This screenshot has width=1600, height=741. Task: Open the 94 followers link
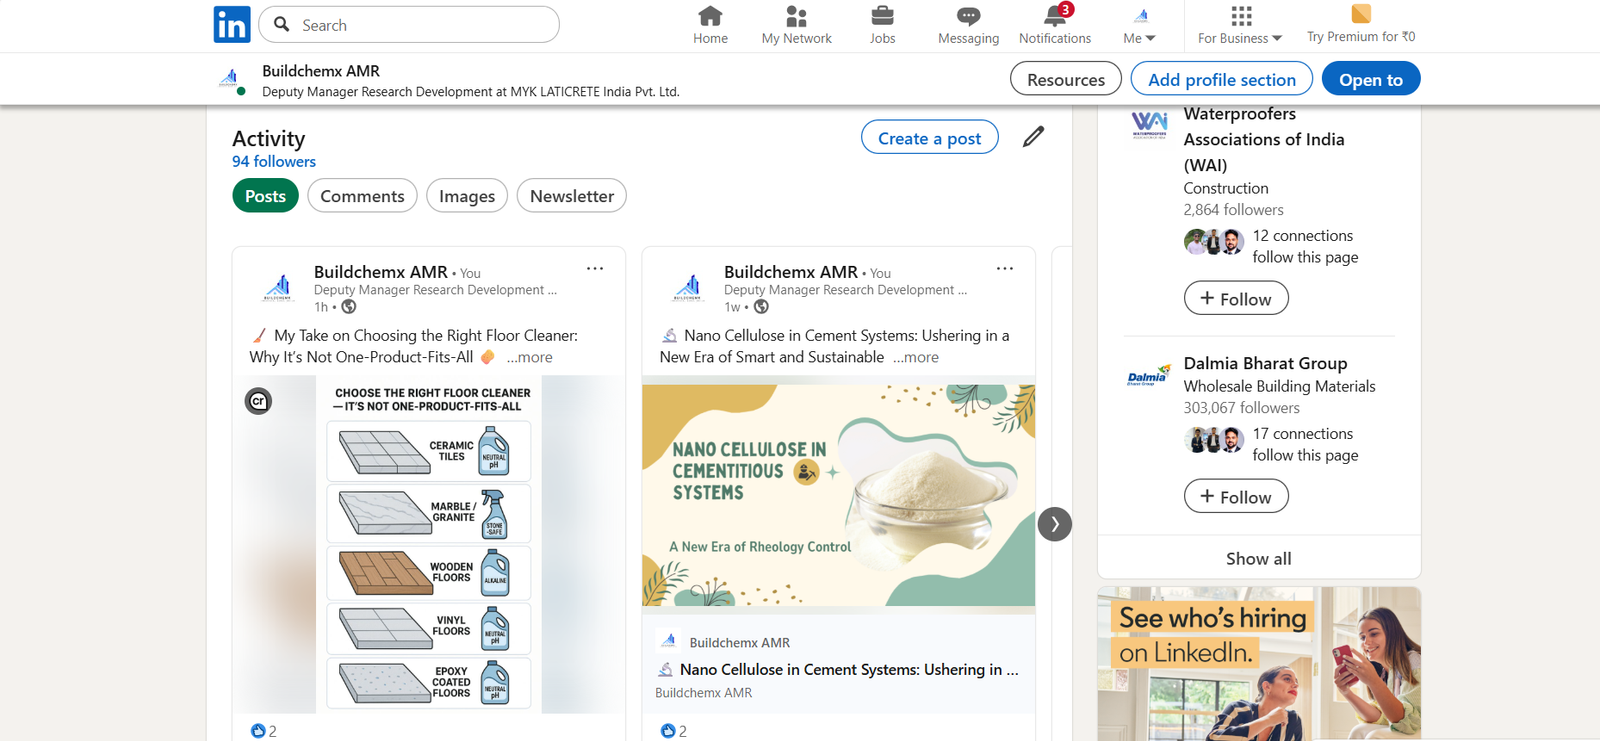pos(274,162)
